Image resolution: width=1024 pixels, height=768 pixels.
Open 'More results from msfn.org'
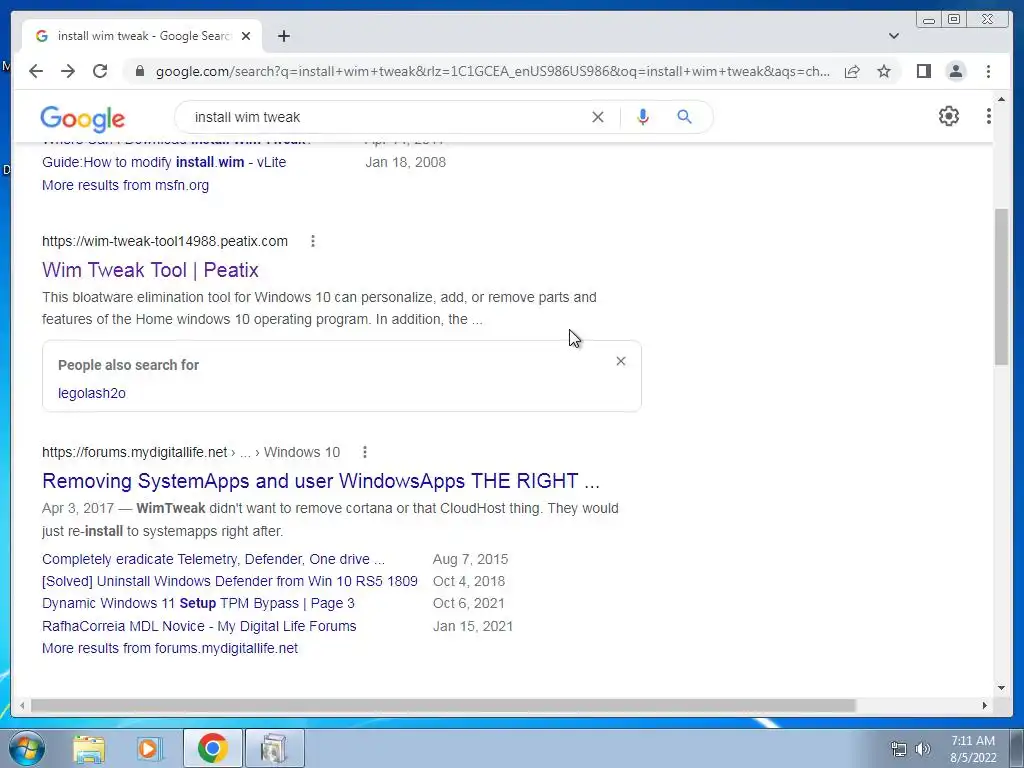(x=125, y=185)
